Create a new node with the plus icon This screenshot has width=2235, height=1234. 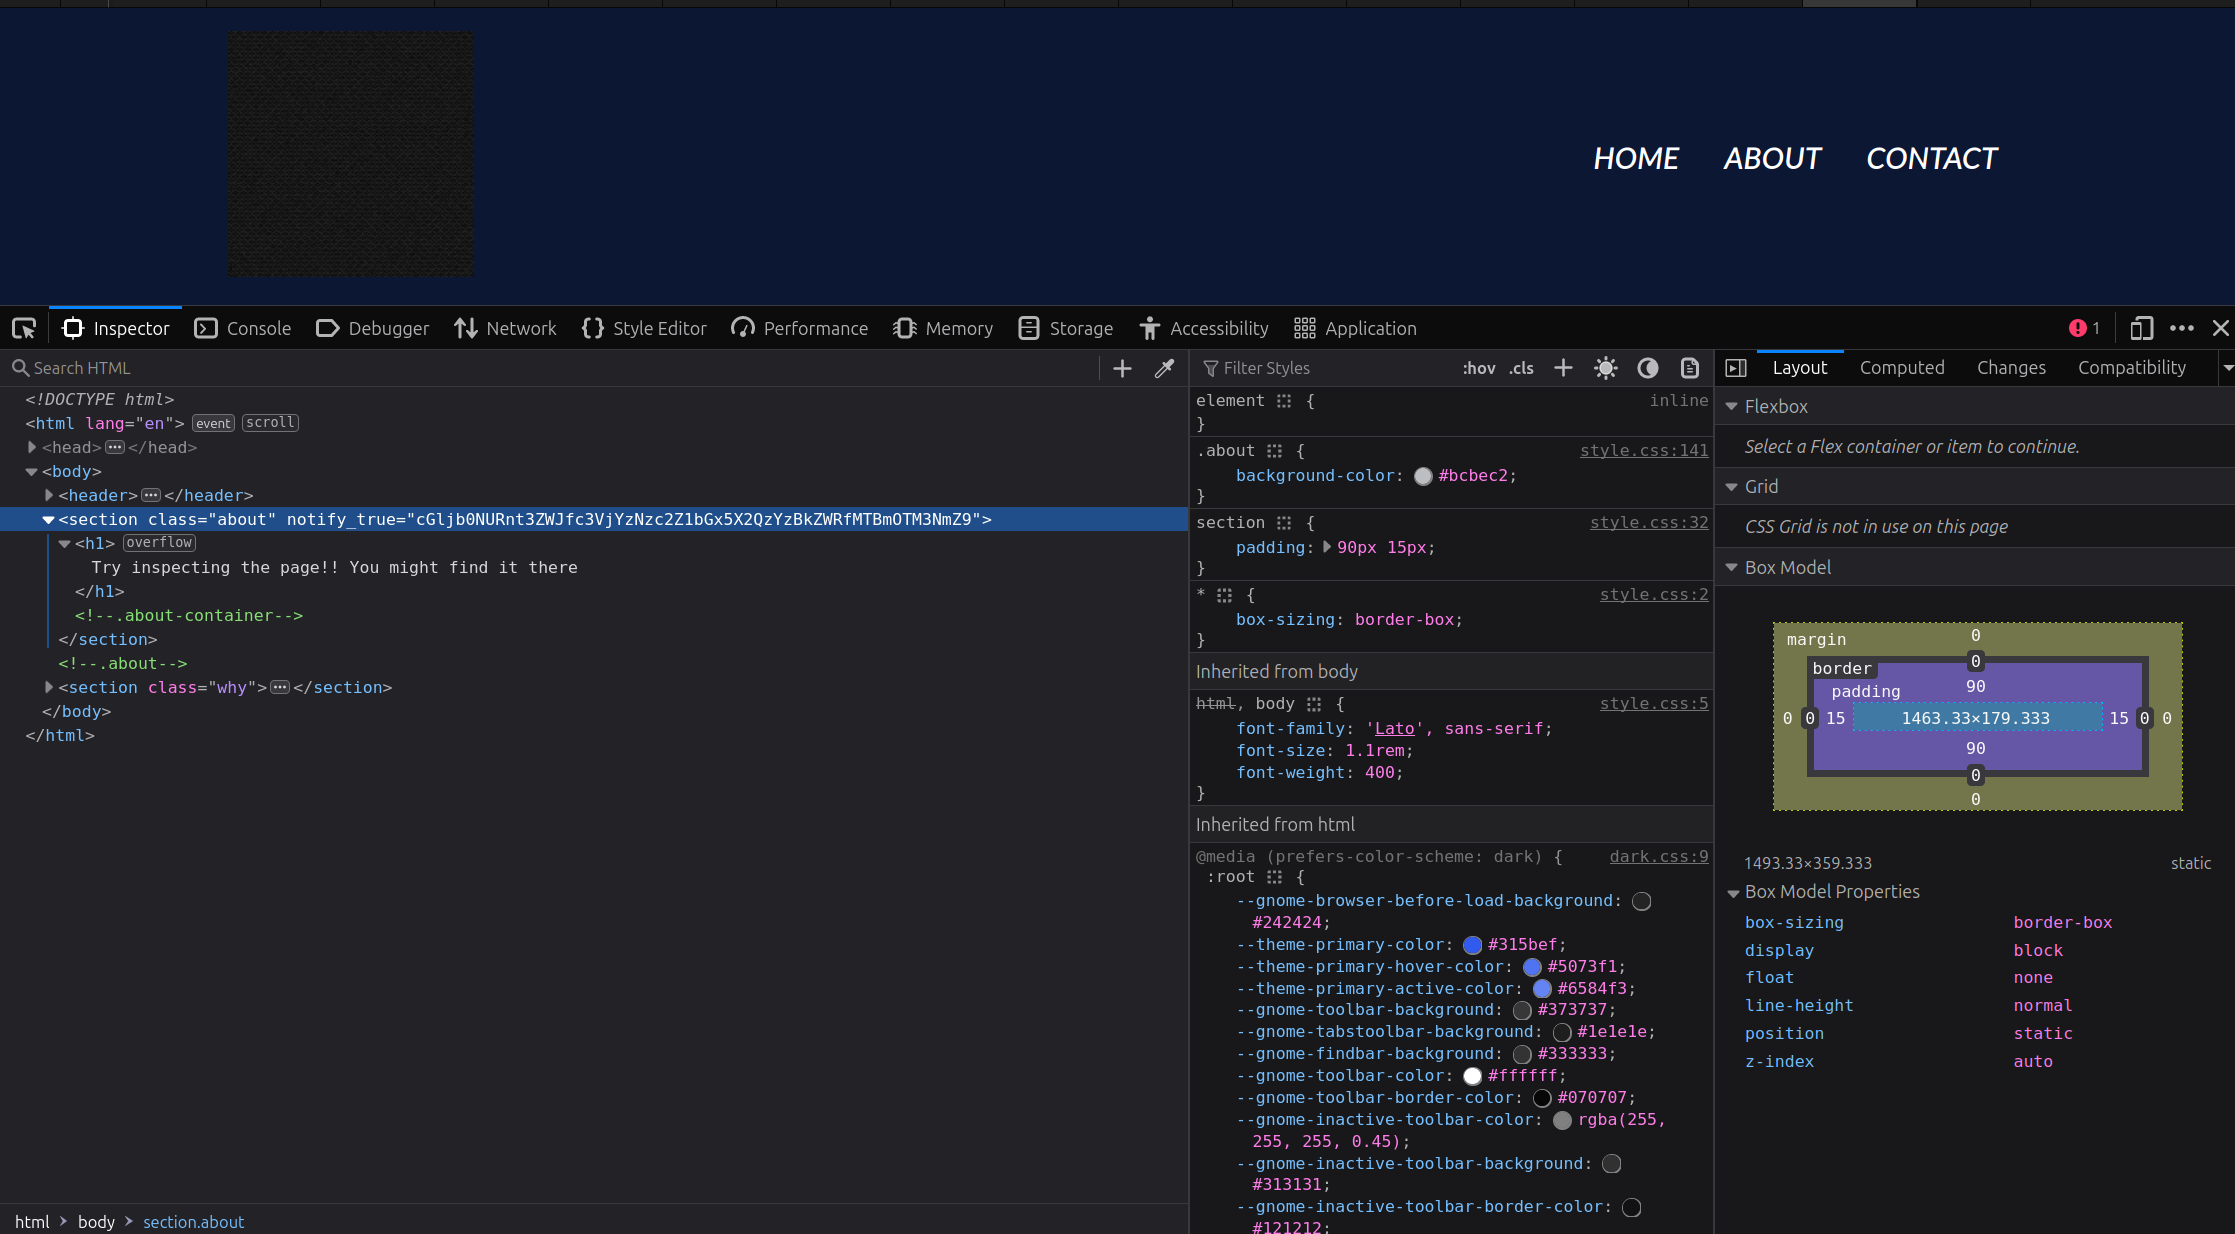[1122, 368]
